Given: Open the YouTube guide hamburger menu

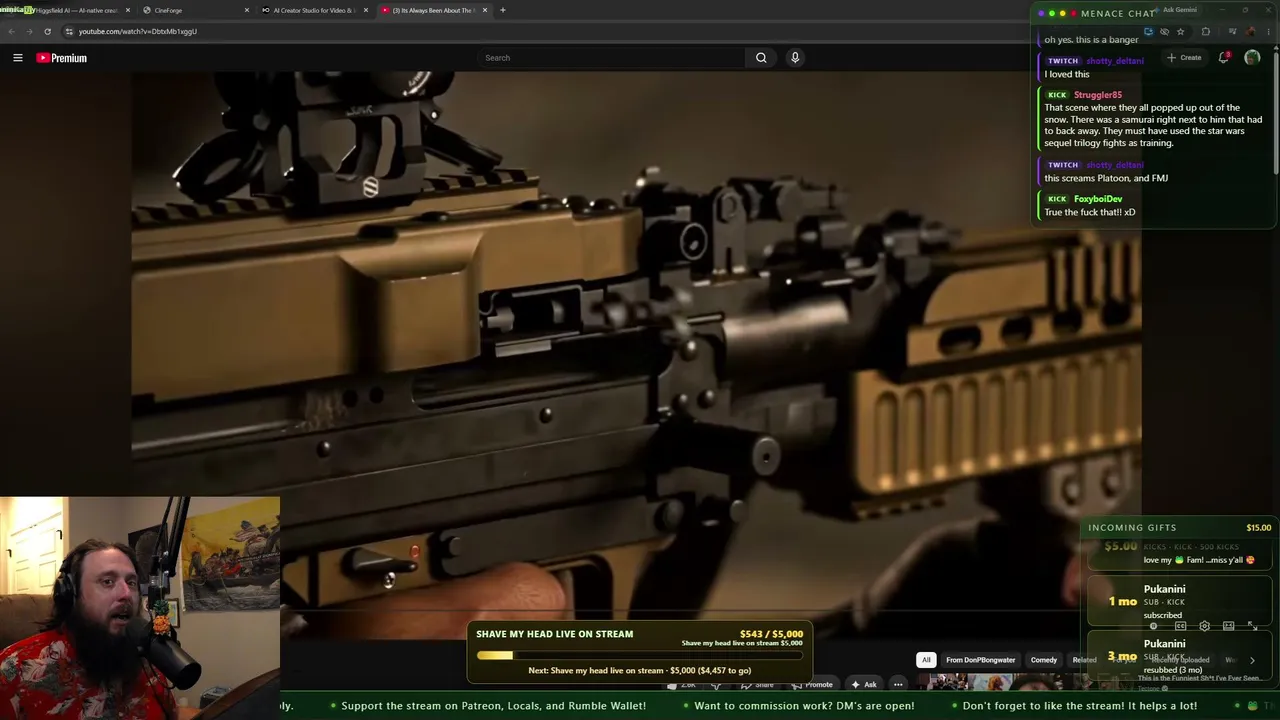Looking at the screenshot, I should coord(17,58).
